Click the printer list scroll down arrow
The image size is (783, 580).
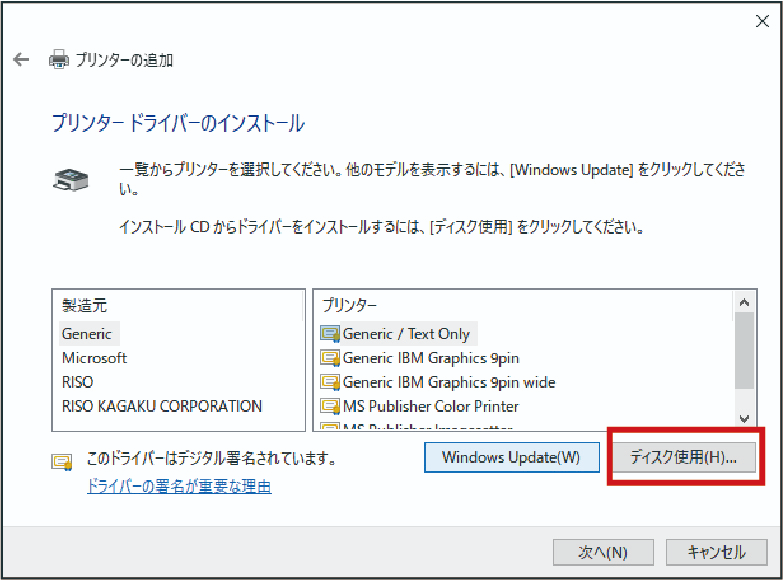744,419
